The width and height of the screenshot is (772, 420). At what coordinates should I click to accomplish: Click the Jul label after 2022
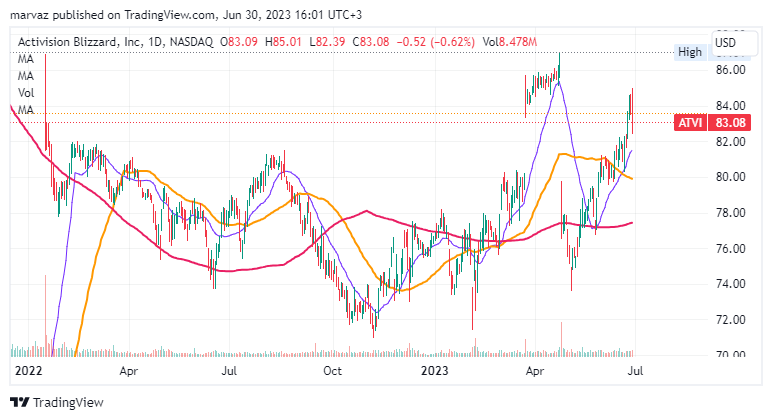[229, 371]
